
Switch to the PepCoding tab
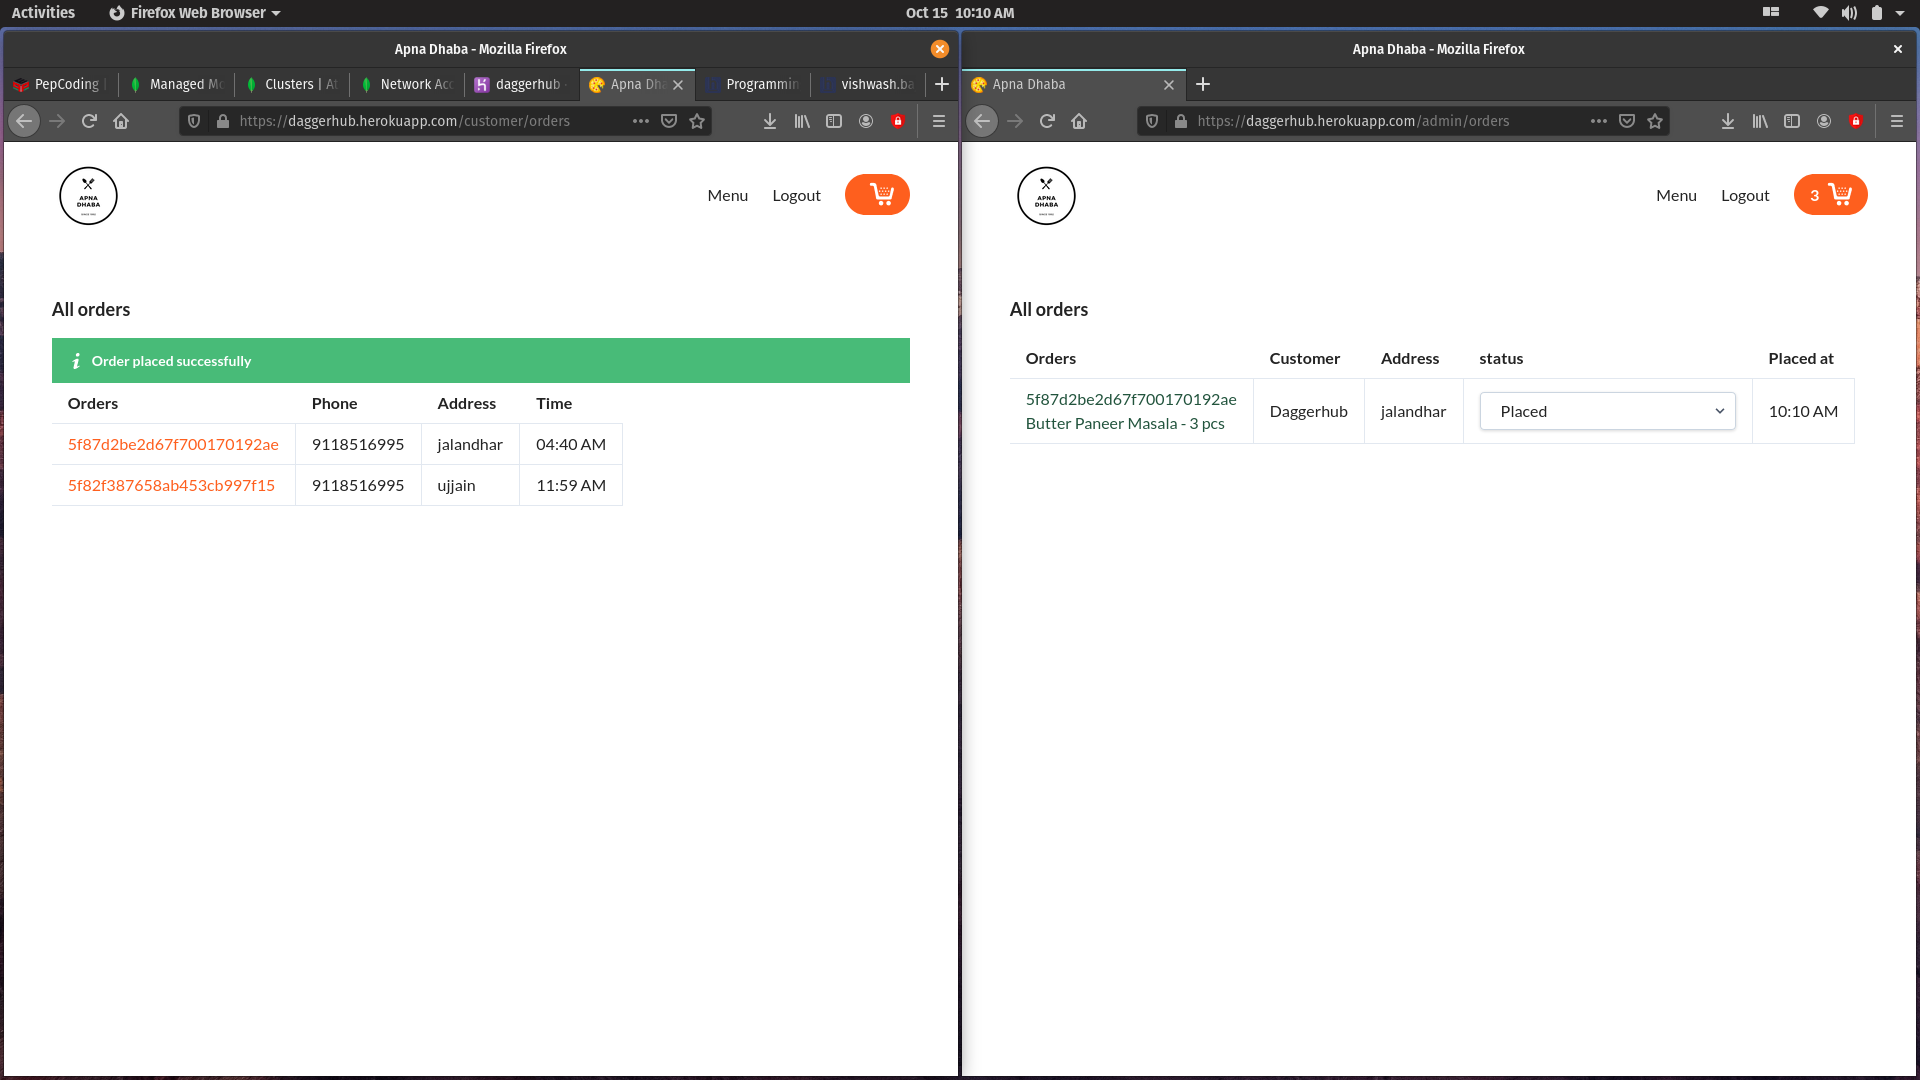click(60, 85)
